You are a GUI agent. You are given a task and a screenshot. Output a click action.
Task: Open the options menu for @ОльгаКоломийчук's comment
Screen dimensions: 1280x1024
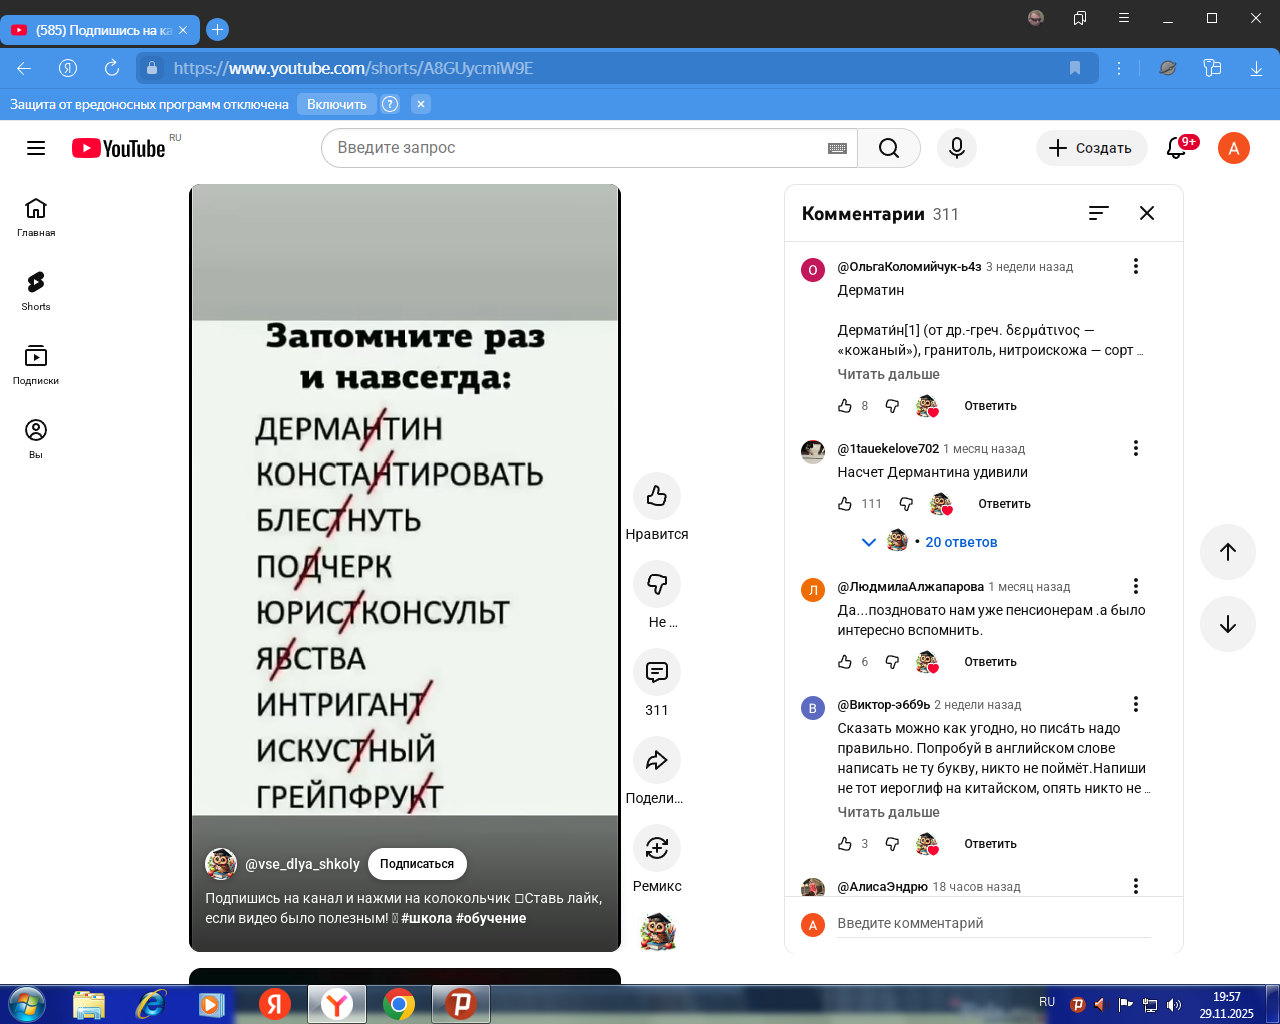pyautogui.click(x=1135, y=266)
